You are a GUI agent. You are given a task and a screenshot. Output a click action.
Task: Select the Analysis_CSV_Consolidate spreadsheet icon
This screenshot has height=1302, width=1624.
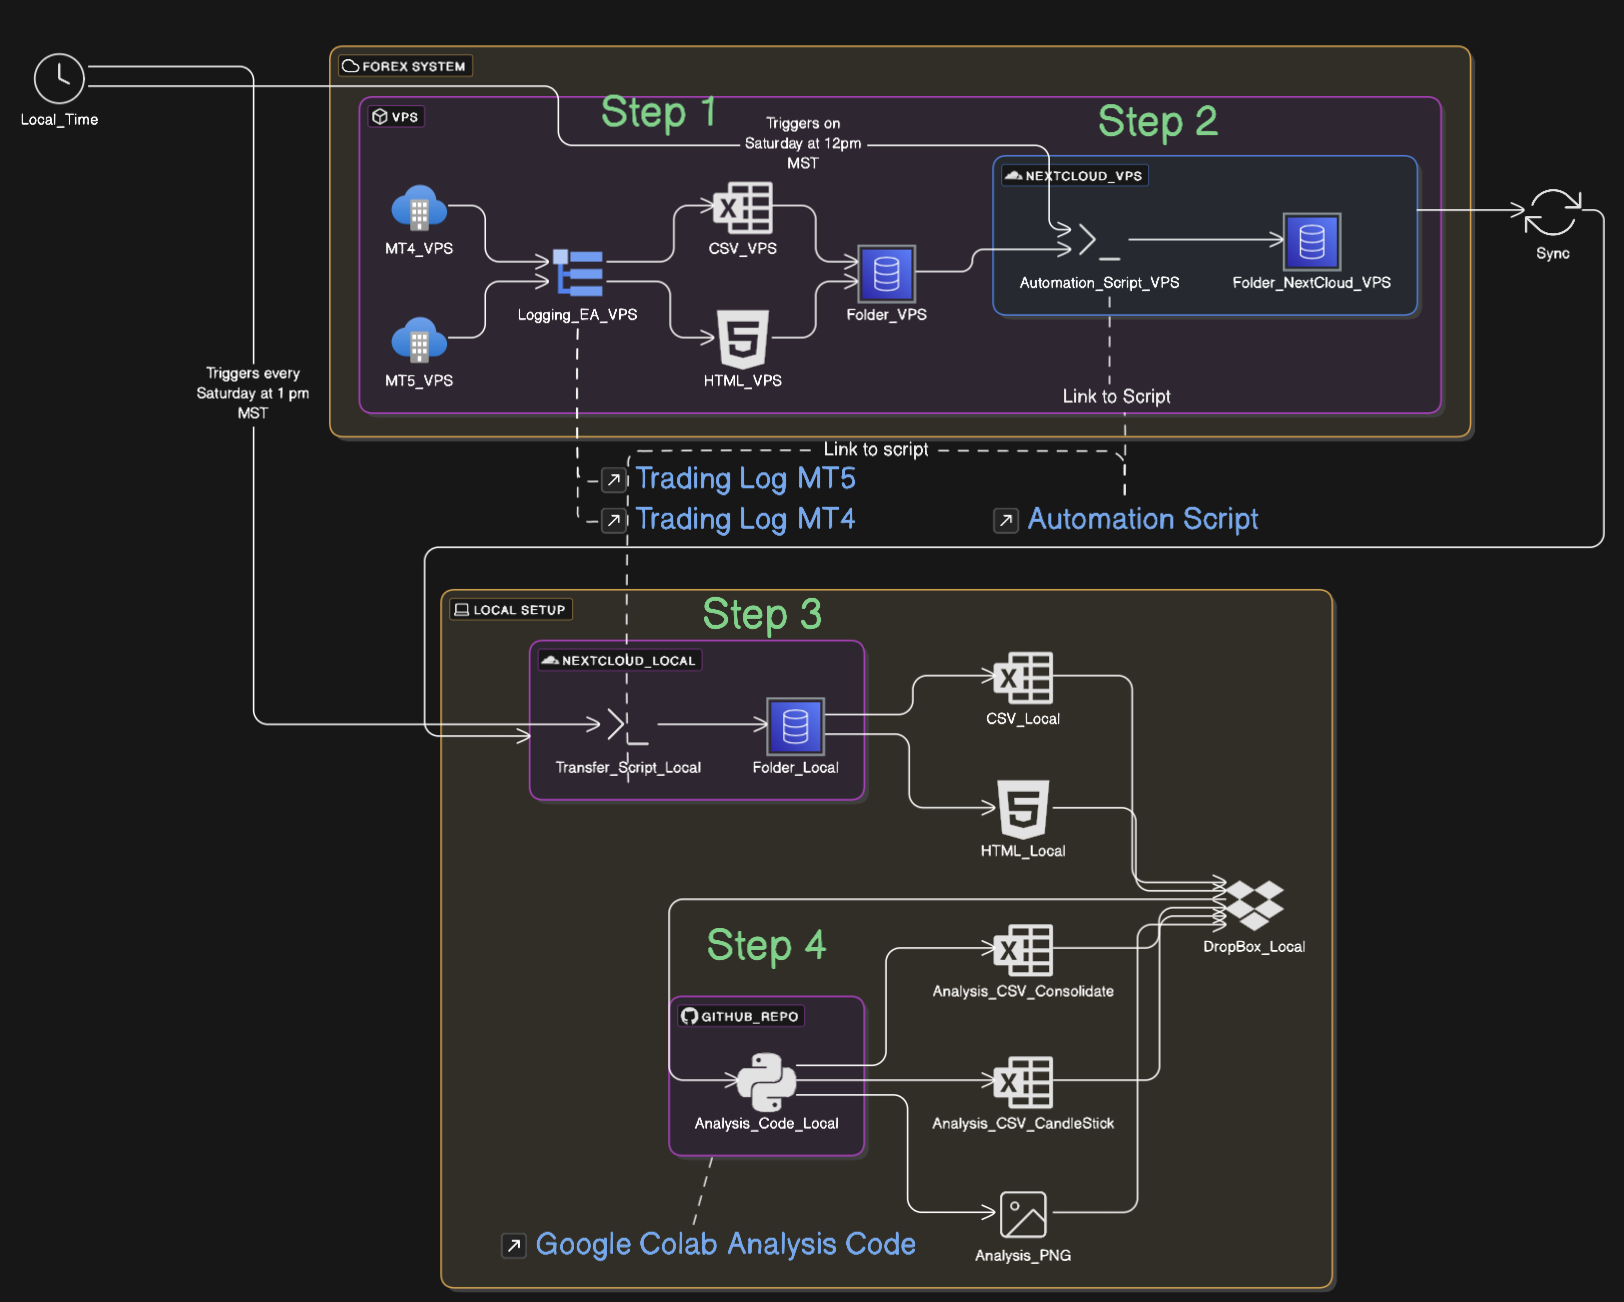[1023, 950]
